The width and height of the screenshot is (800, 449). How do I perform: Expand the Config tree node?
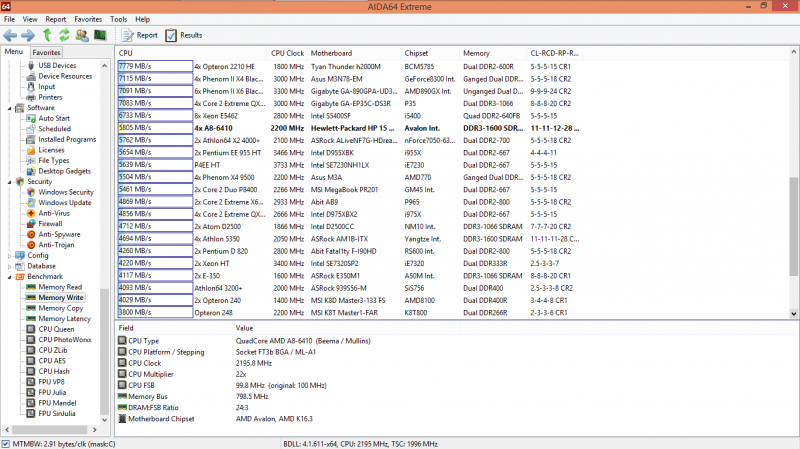[10, 256]
